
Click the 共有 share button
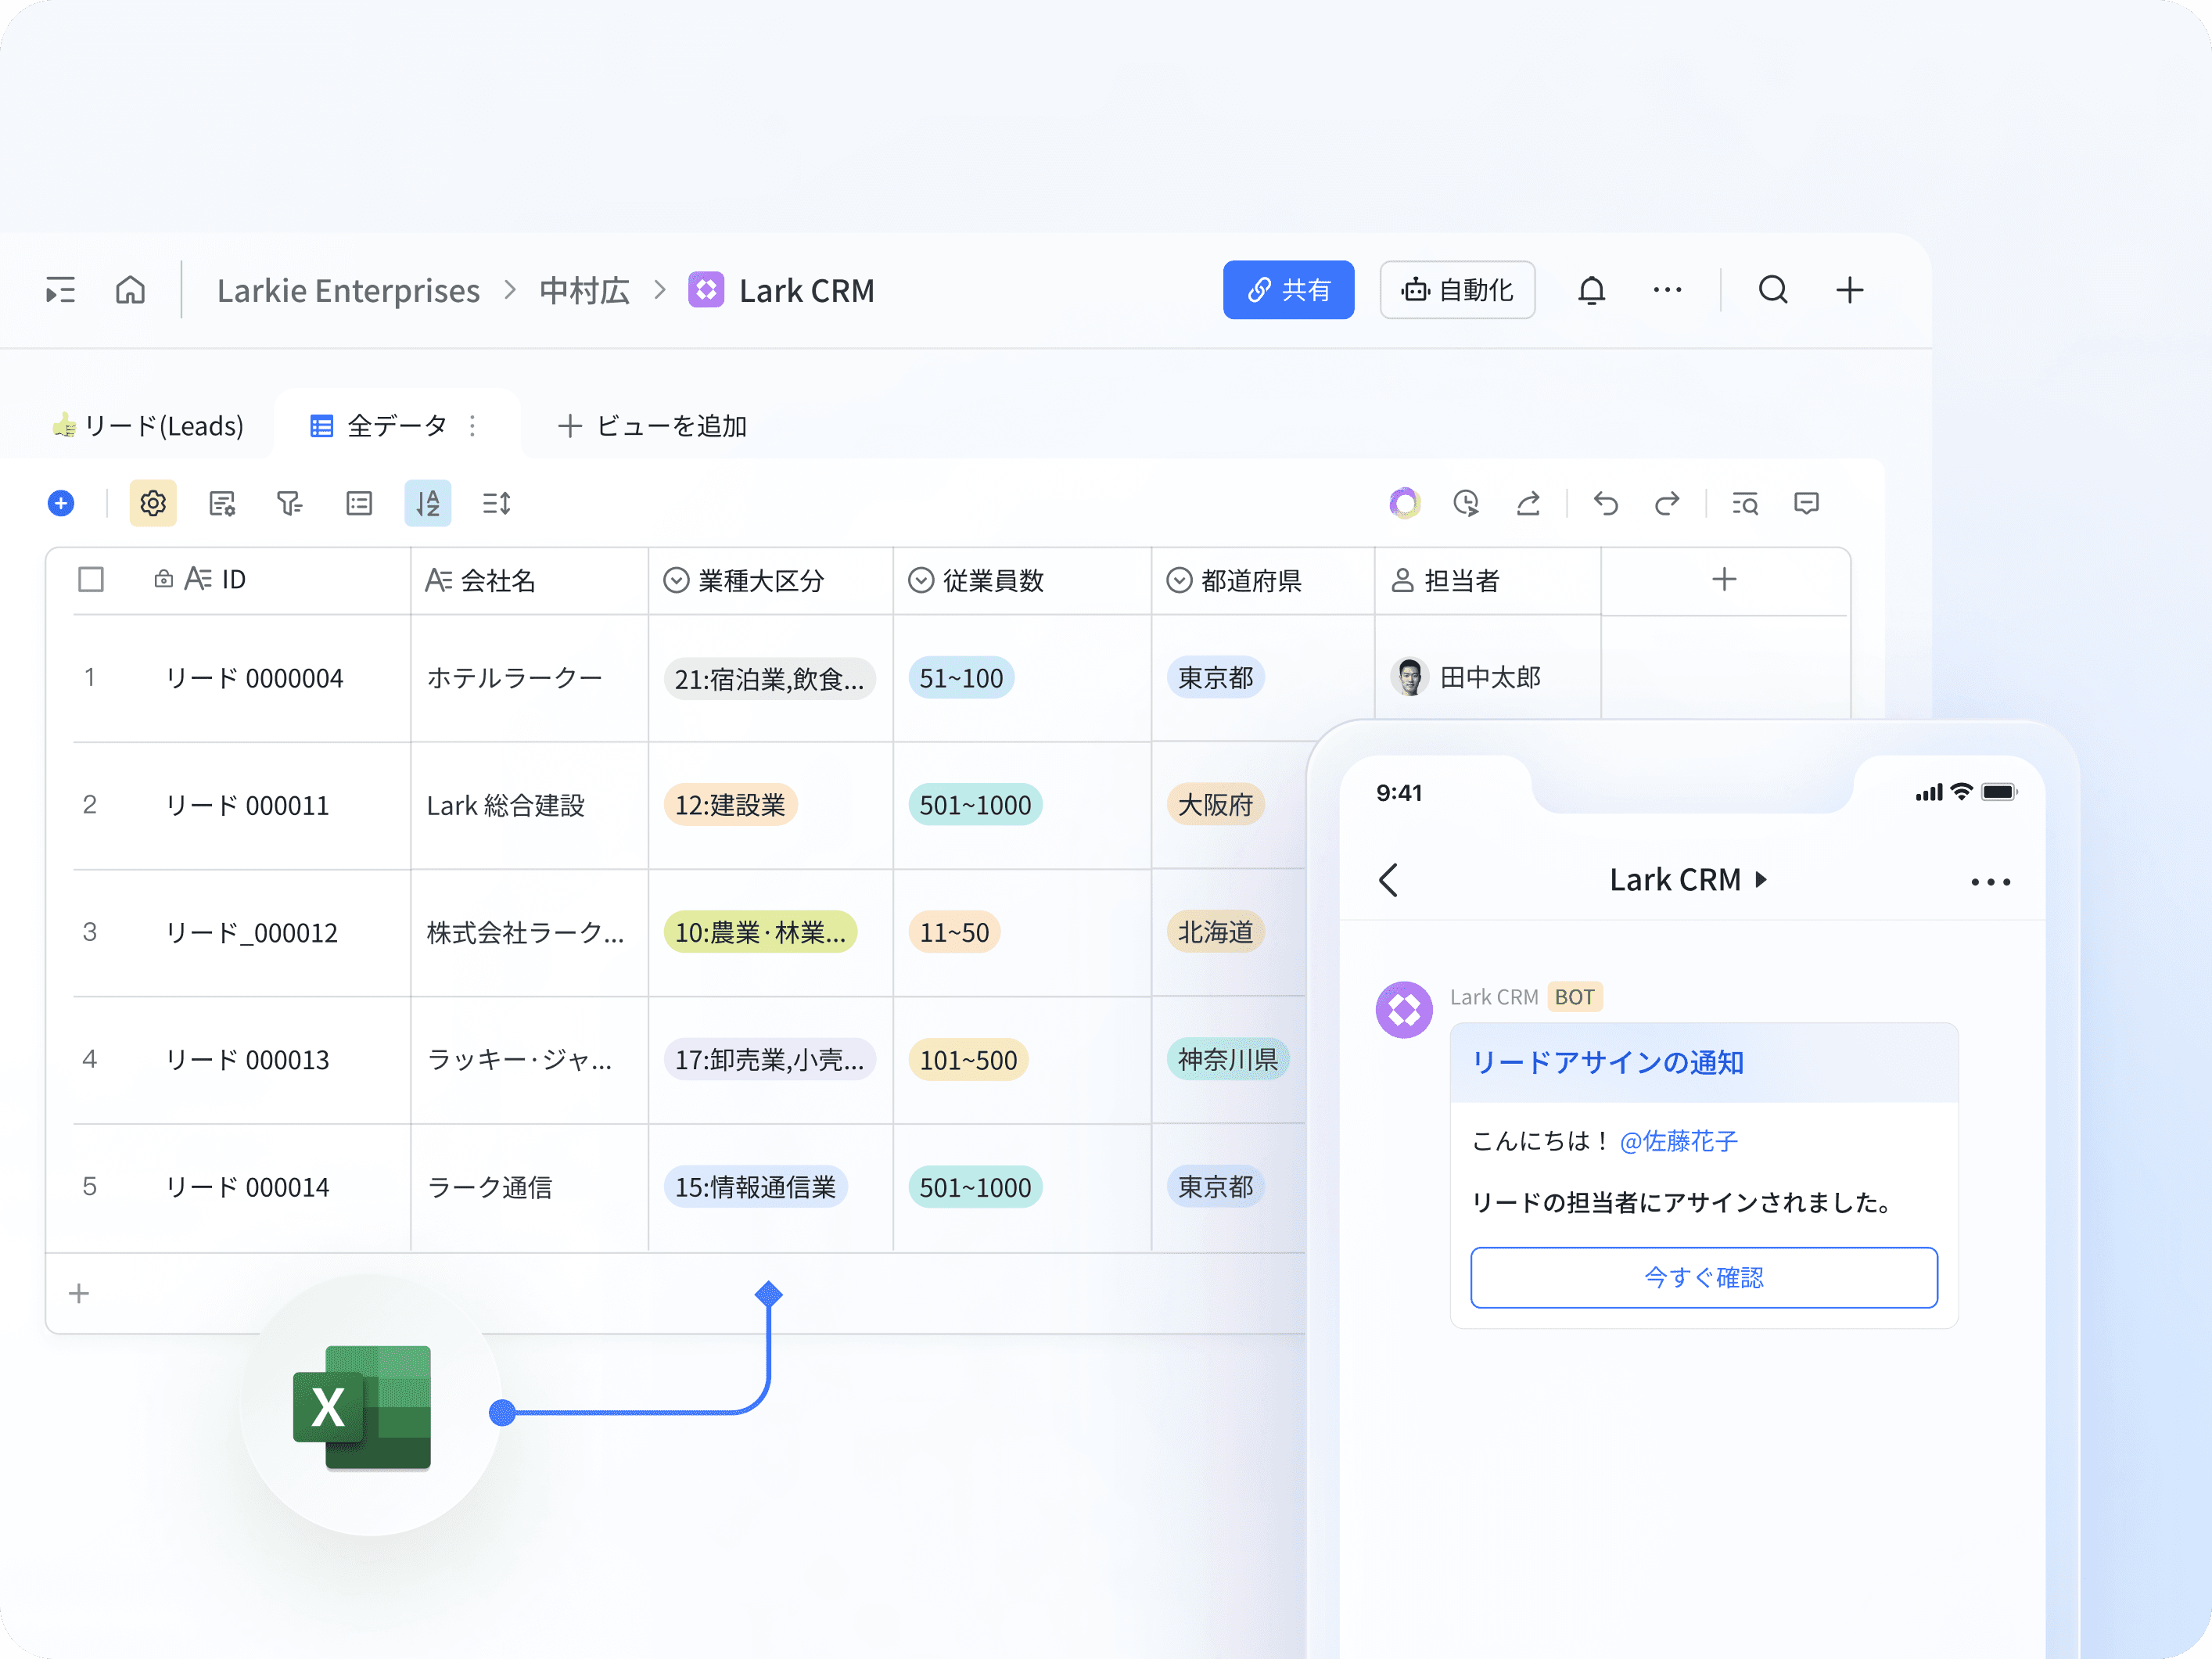coord(1288,290)
